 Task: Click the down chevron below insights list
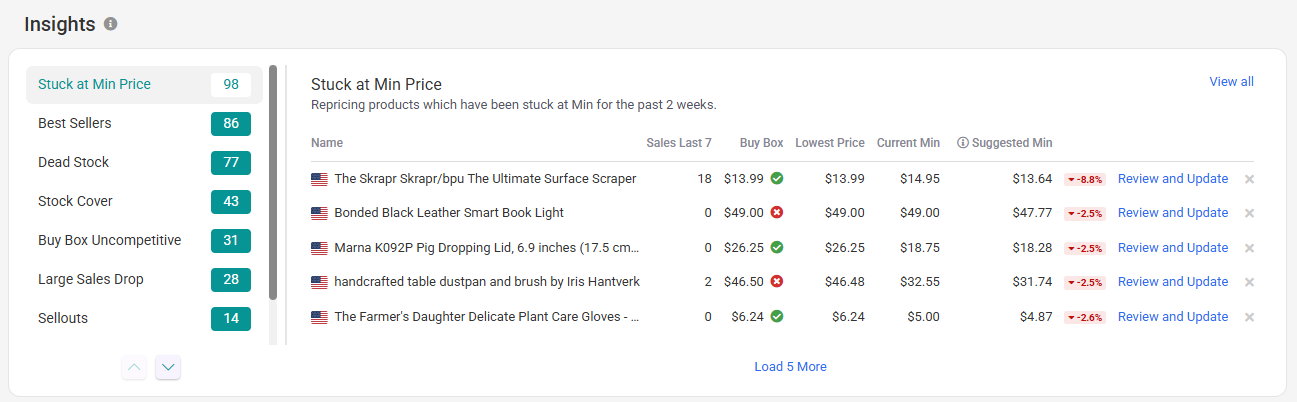pyautogui.click(x=168, y=368)
